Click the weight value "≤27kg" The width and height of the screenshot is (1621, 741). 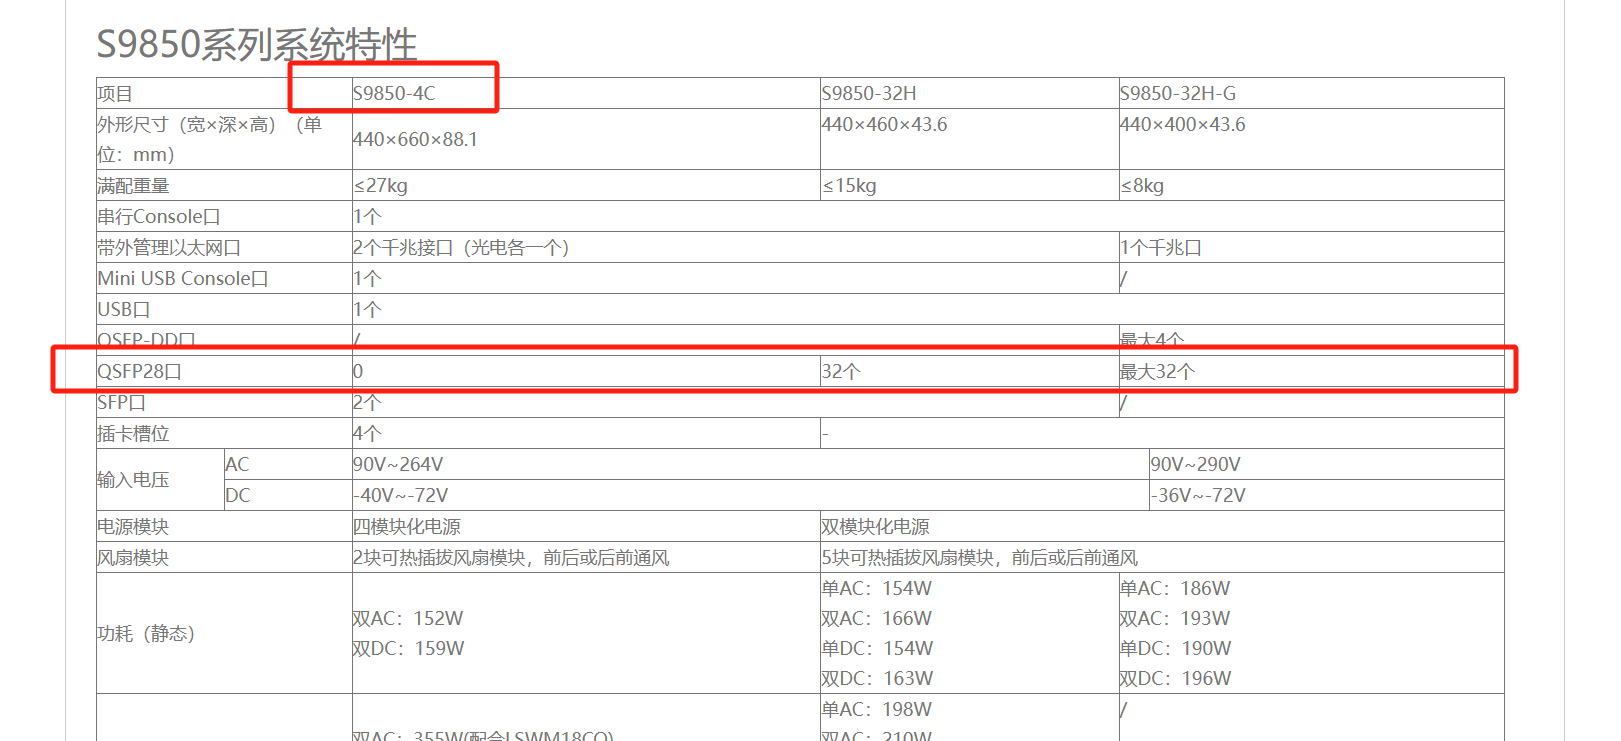click(380, 186)
